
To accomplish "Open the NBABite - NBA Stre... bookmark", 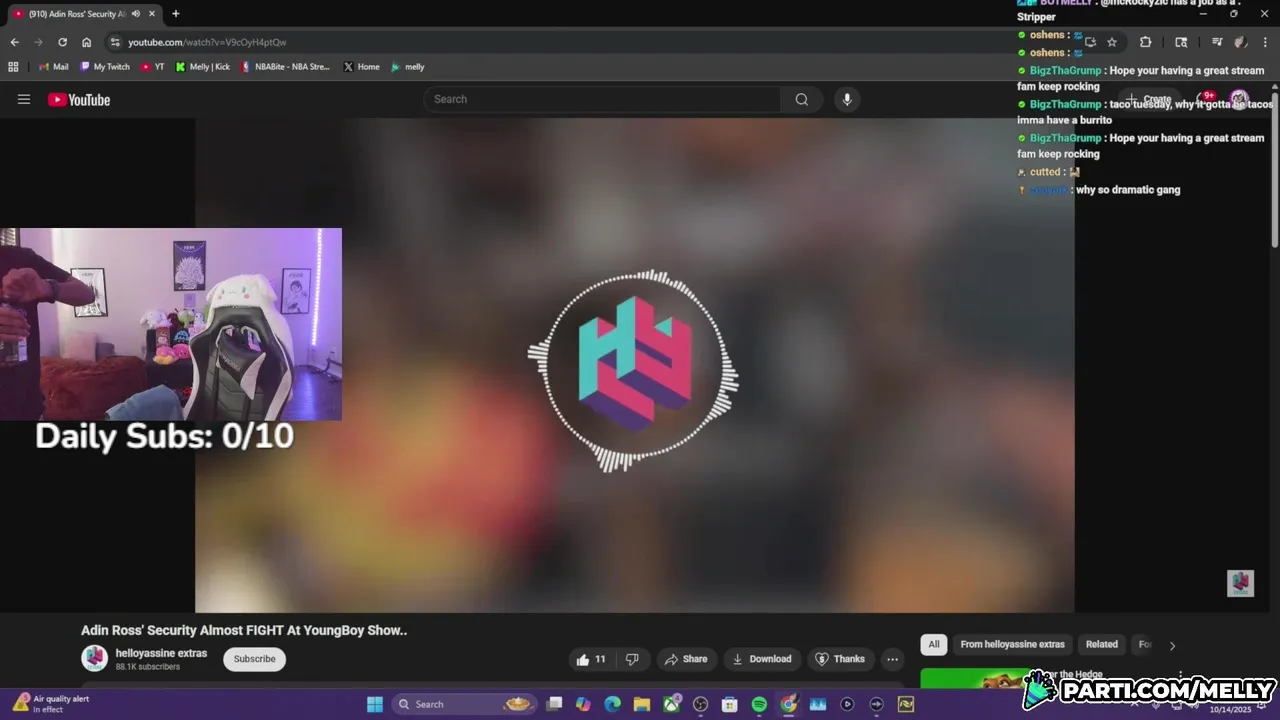I will pyautogui.click(x=285, y=67).
